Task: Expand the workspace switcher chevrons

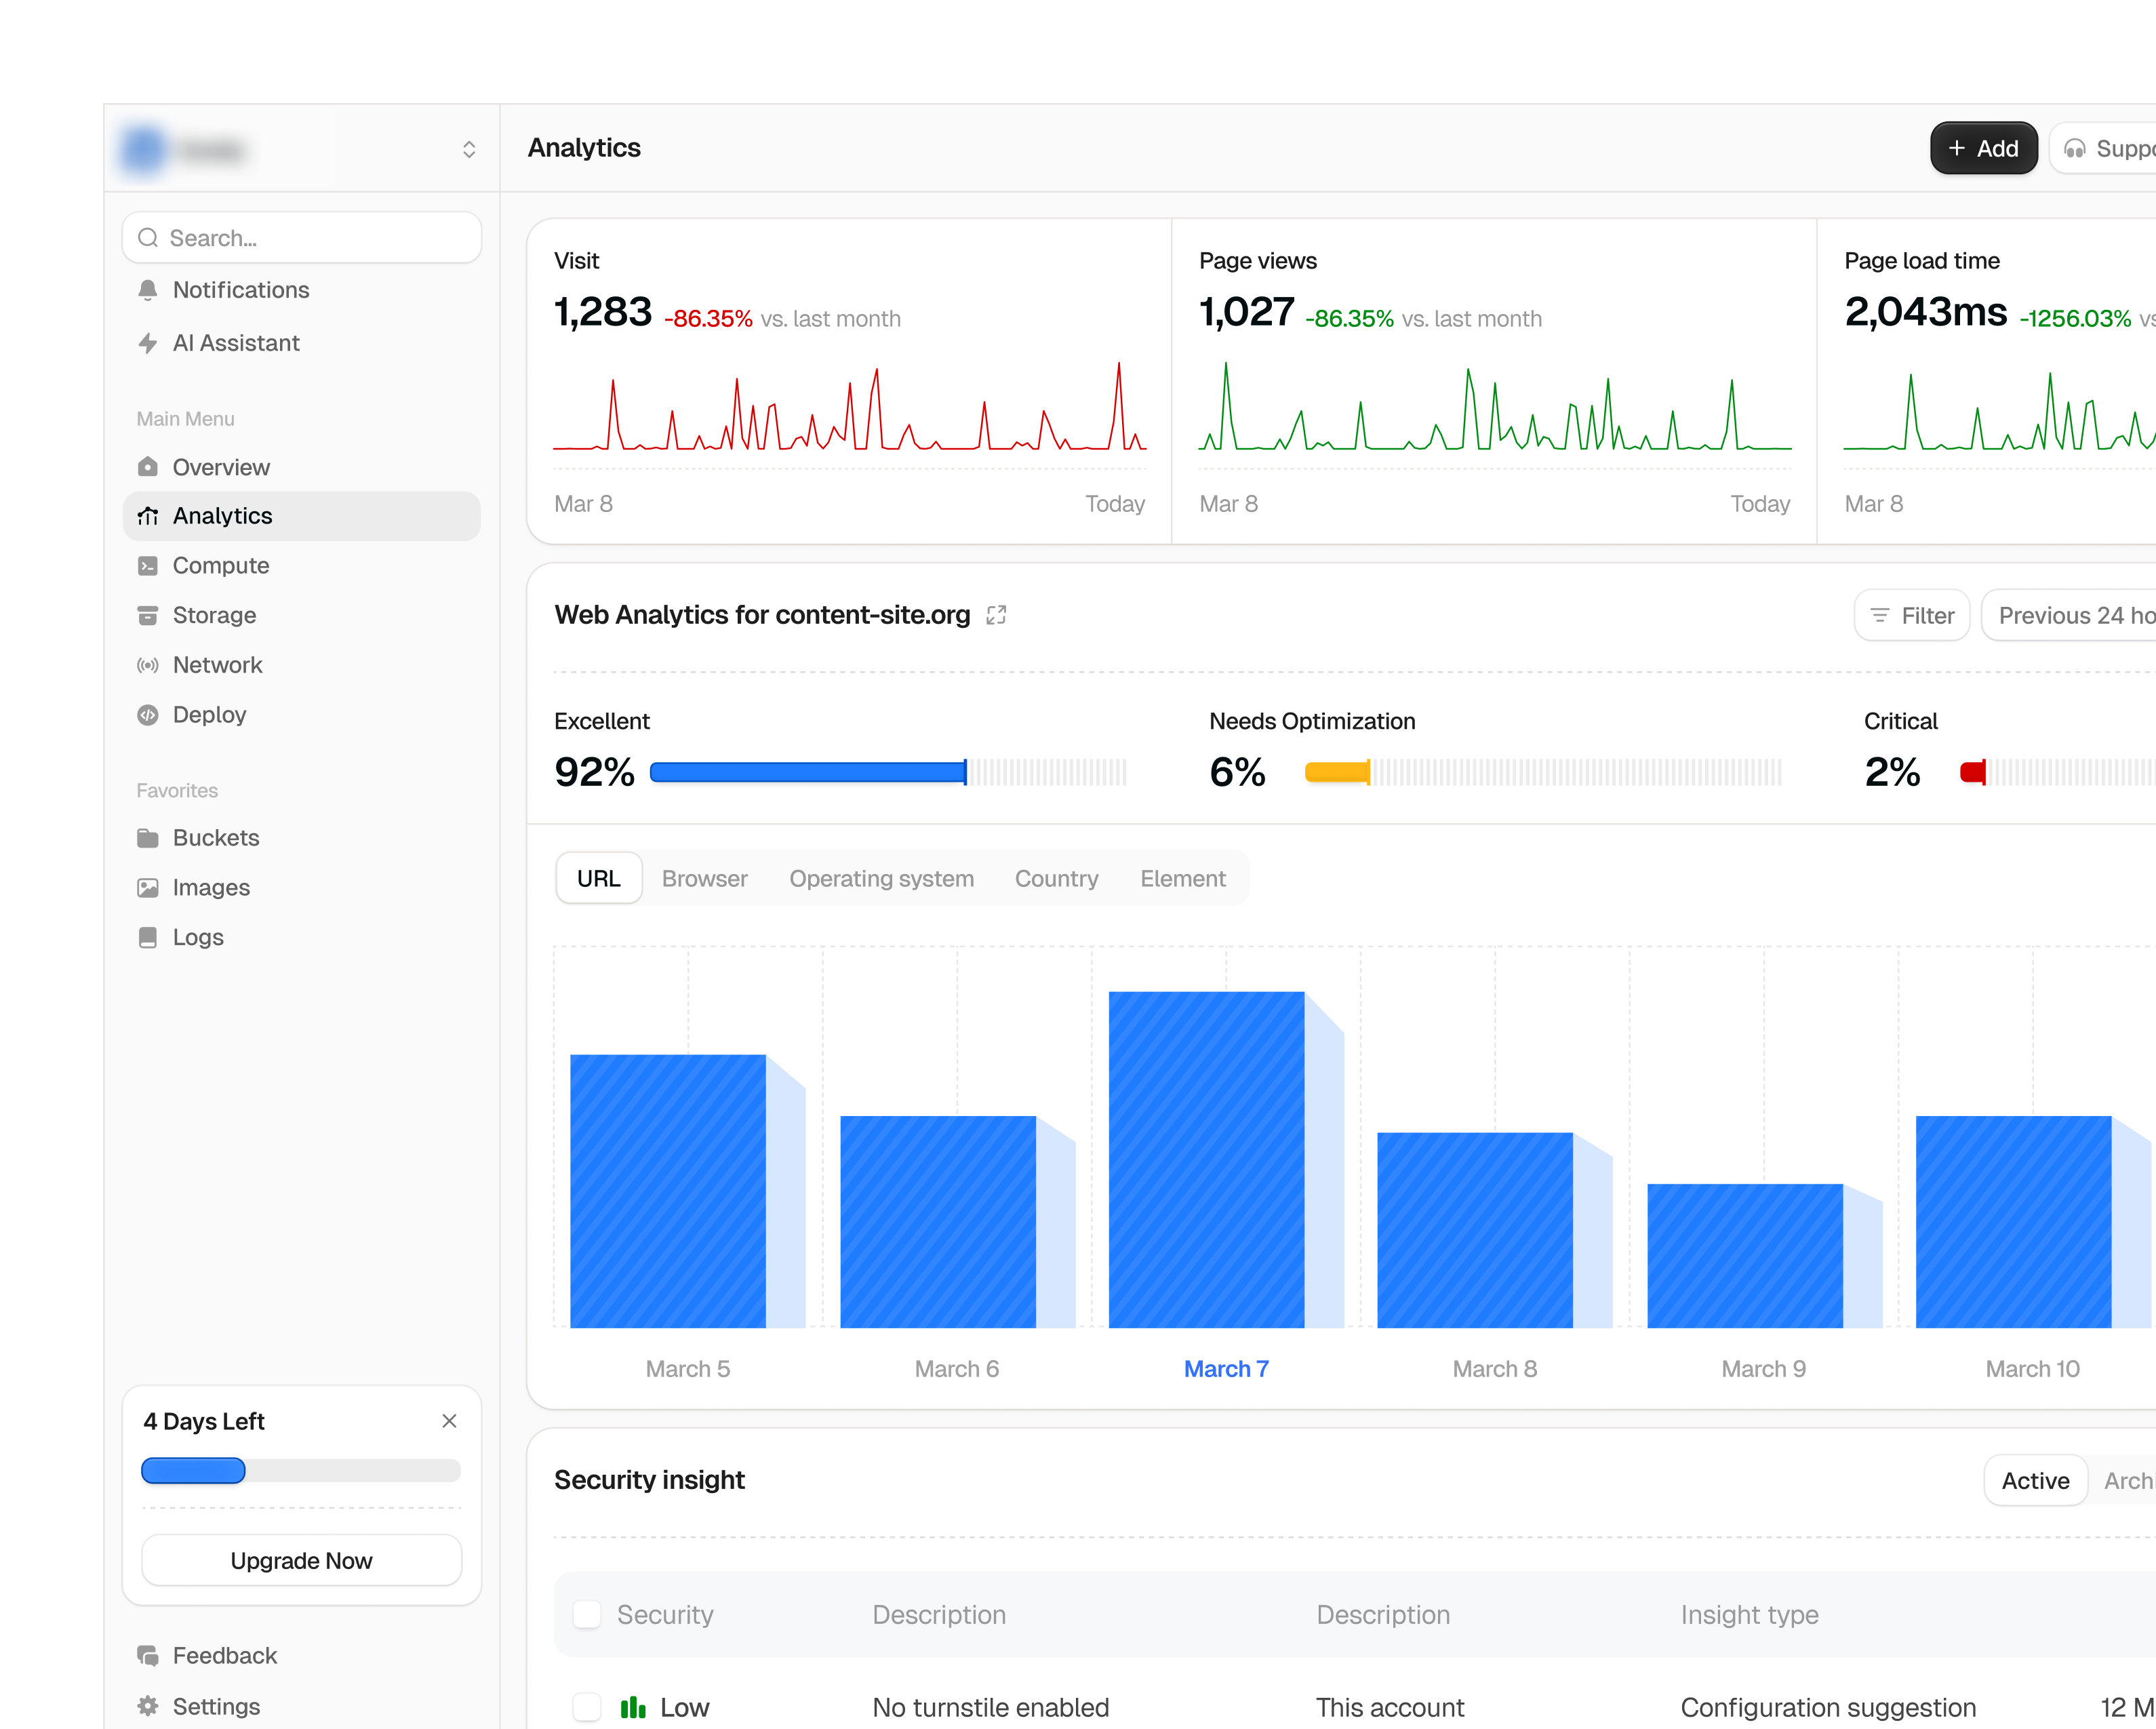Action: [x=469, y=149]
